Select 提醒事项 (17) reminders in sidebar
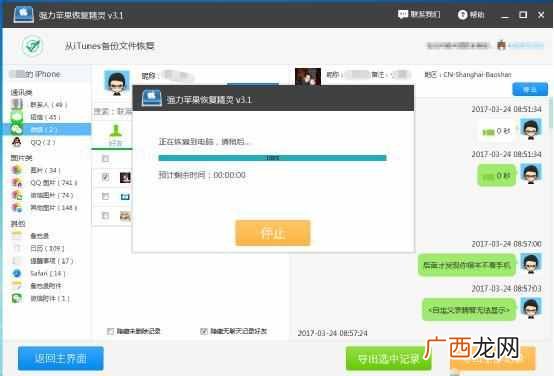 pyautogui.click(x=52, y=261)
